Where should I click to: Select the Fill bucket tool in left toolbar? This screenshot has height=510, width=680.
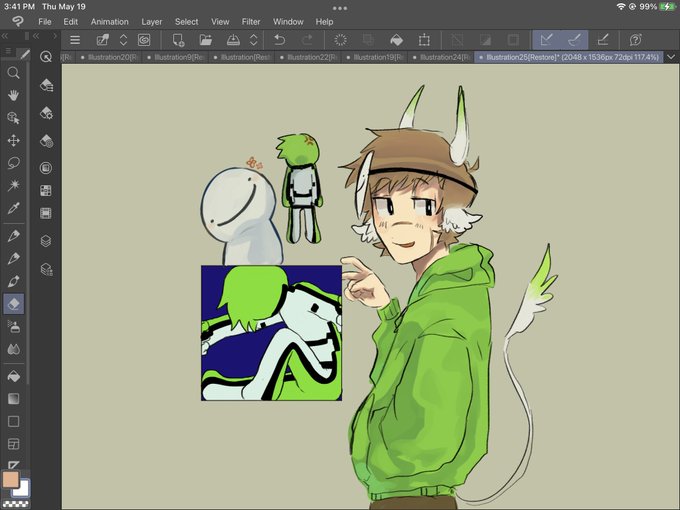click(x=13, y=376)
